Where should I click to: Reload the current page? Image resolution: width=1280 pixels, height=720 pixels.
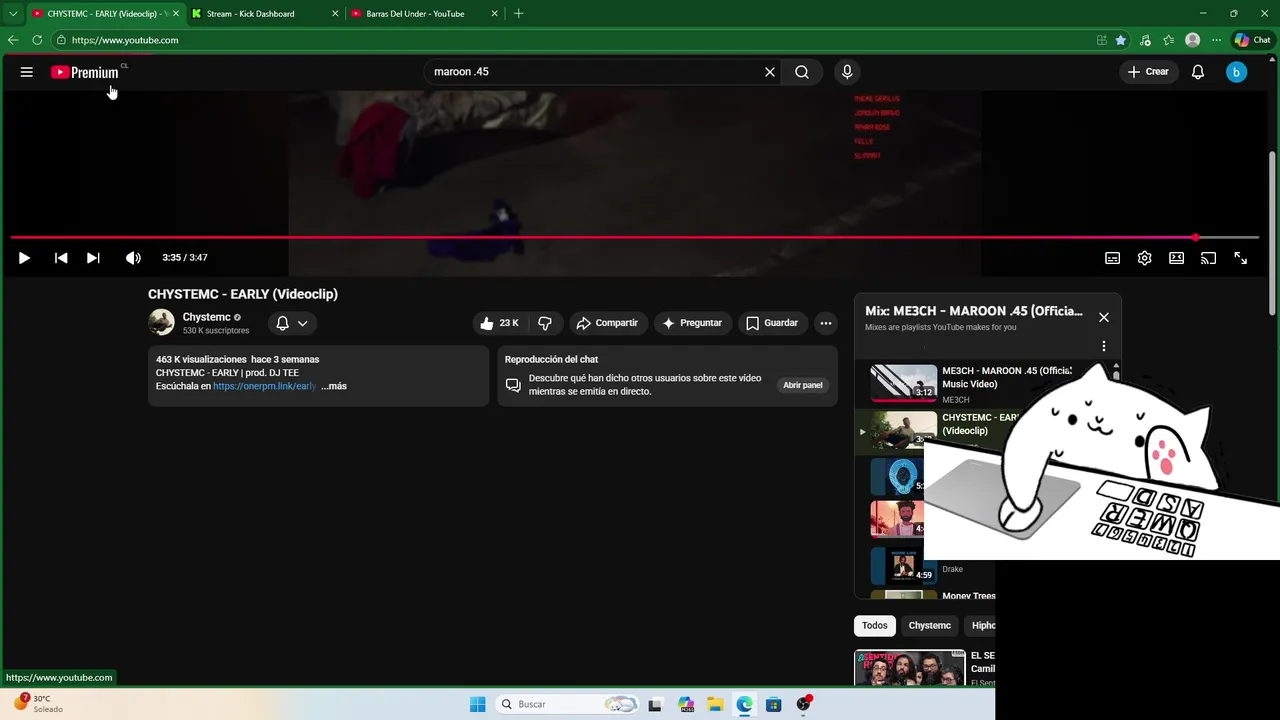37,40
